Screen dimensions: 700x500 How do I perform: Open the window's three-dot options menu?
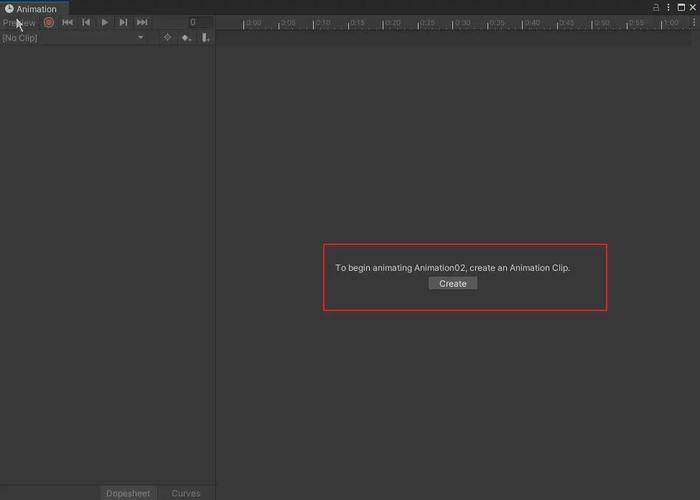point(668,7)
